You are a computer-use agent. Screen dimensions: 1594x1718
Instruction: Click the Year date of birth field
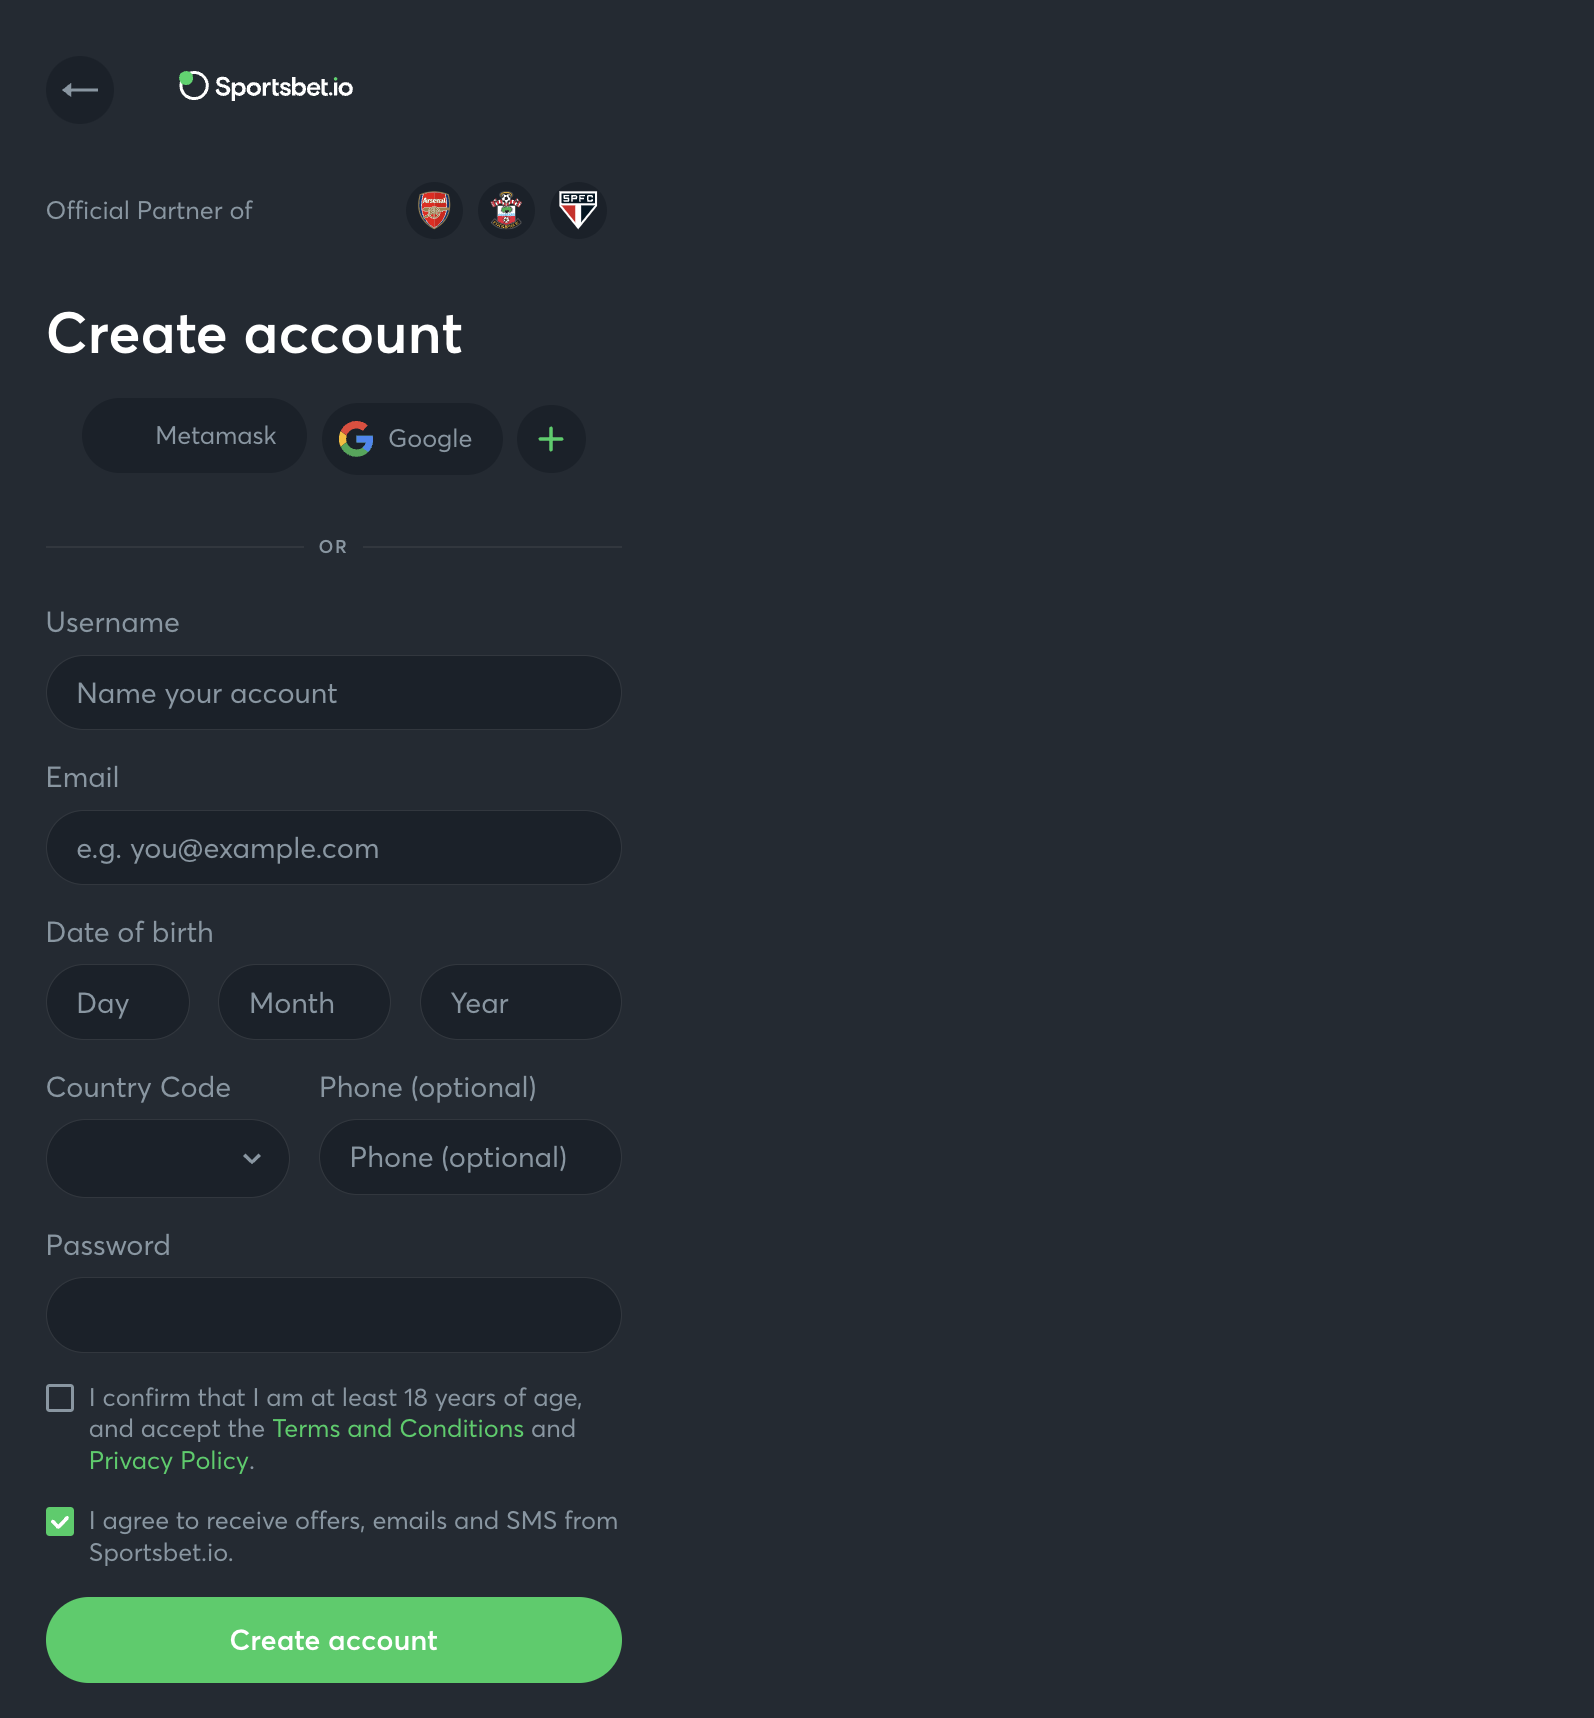[x=520, y=1003]
